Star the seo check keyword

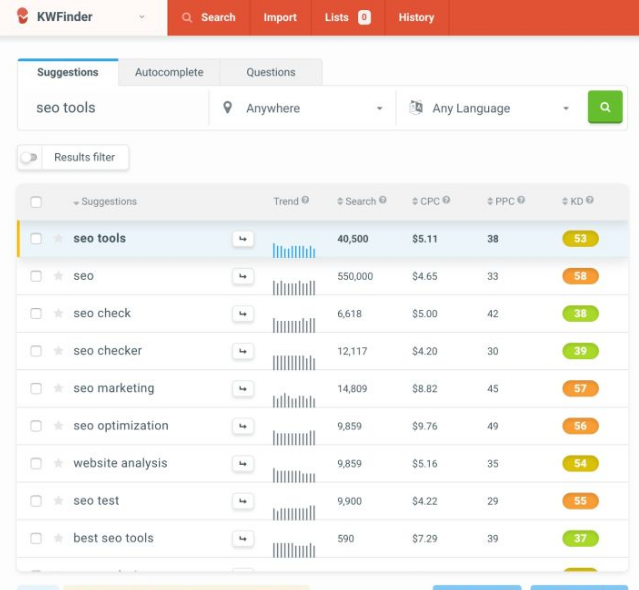click(x=58, y=313)
